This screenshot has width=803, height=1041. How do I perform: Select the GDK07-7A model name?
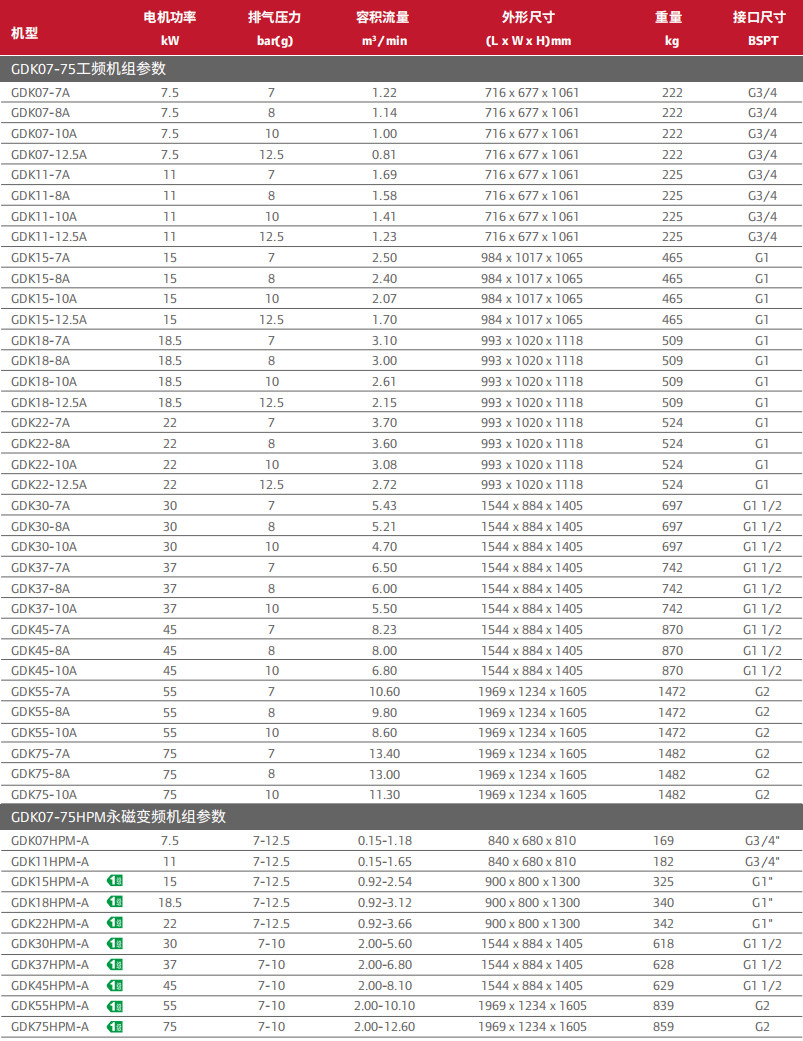41,92
